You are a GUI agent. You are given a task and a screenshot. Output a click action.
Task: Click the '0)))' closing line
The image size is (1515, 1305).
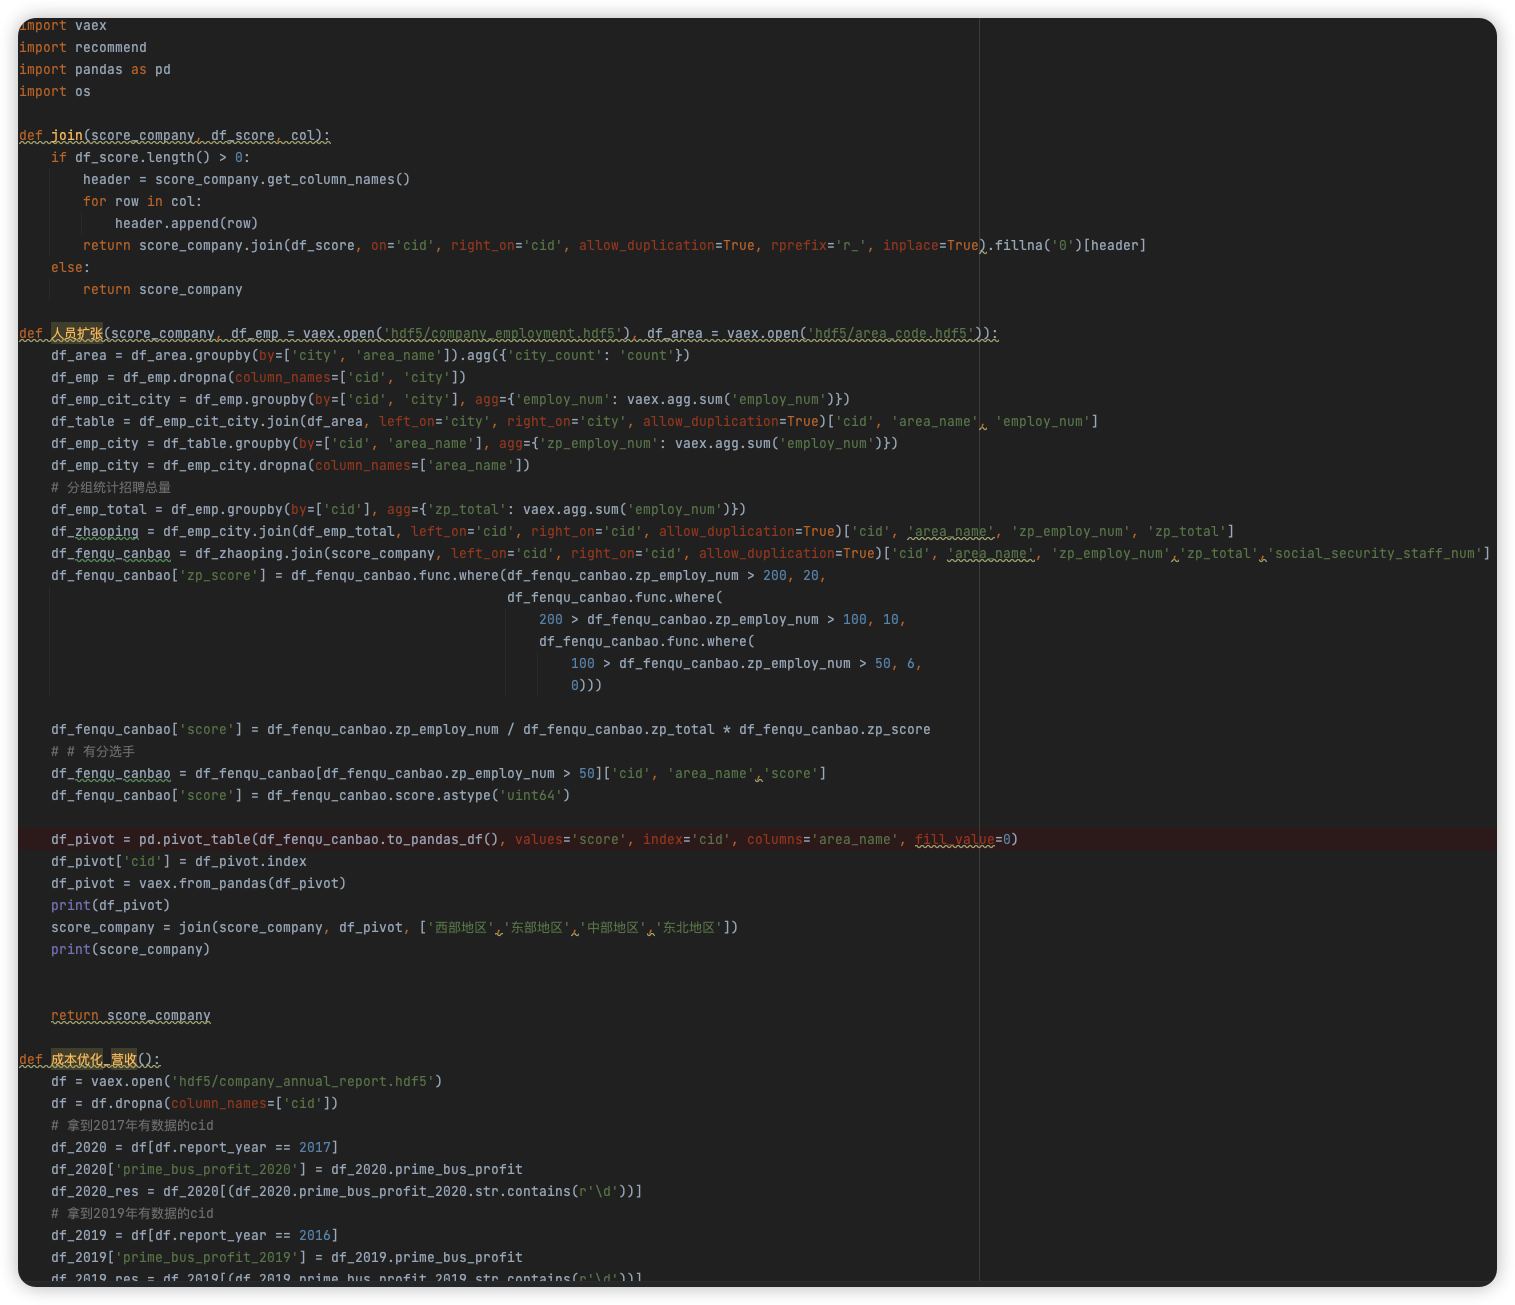[587, 686]
